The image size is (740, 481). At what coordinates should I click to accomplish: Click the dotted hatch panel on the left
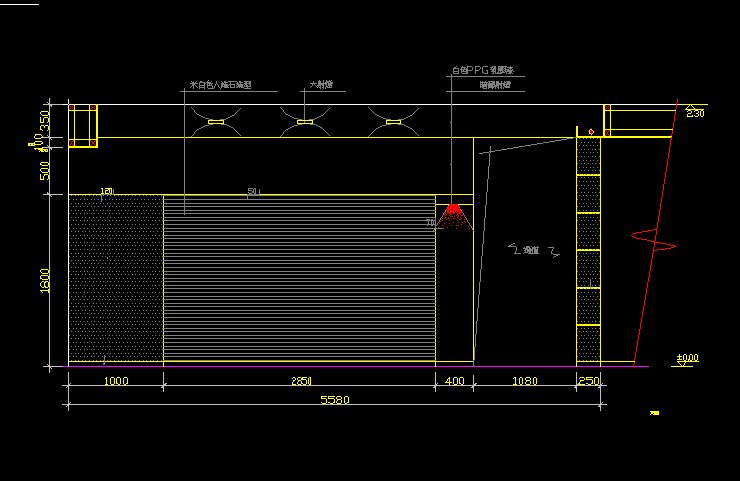point(115,278)
